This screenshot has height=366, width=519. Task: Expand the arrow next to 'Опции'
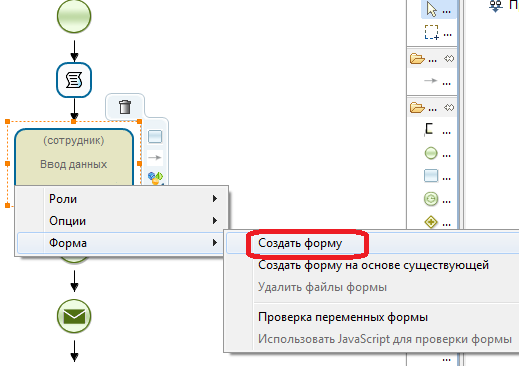click(215, 221)
